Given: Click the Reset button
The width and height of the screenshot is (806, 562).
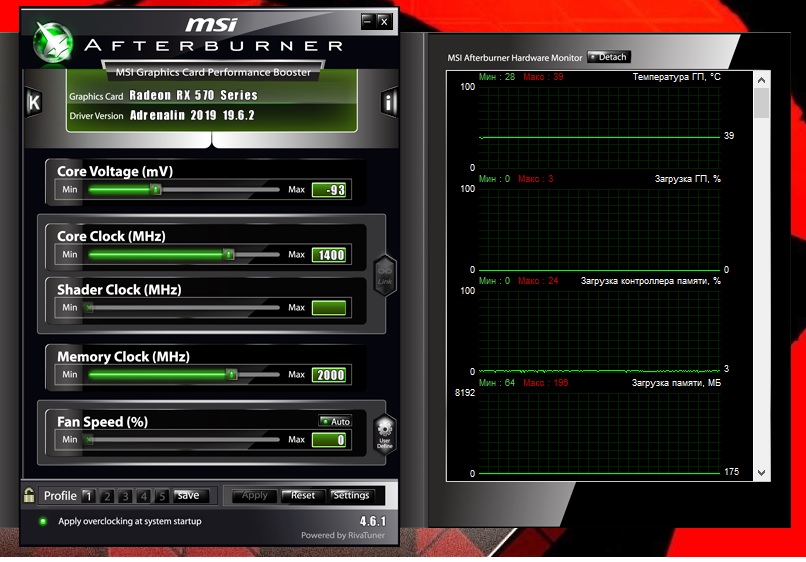Looking at the screenshot, I should (x=302, y=495).
